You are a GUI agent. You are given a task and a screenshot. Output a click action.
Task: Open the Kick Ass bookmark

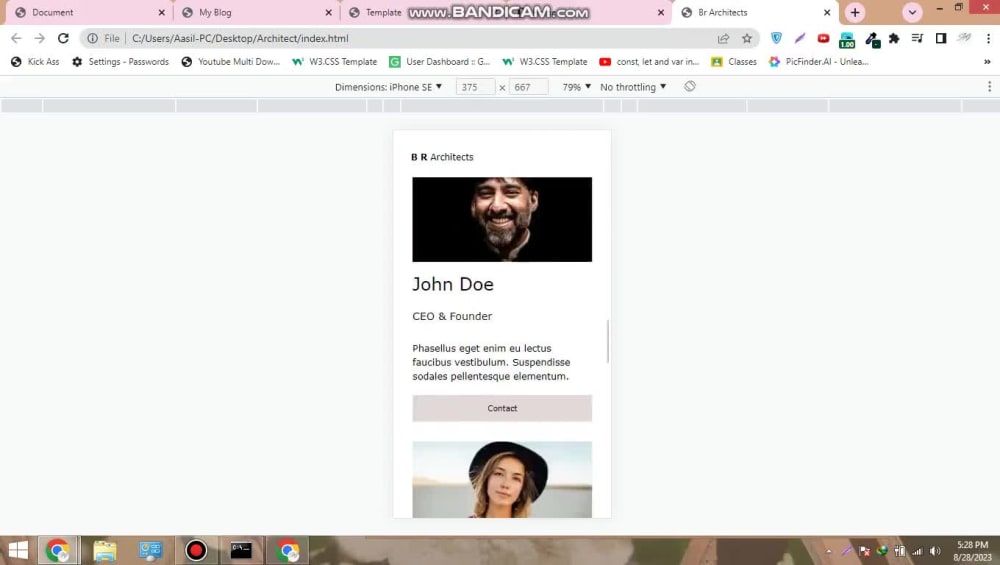pyautogui.click(x=35, y=62)
